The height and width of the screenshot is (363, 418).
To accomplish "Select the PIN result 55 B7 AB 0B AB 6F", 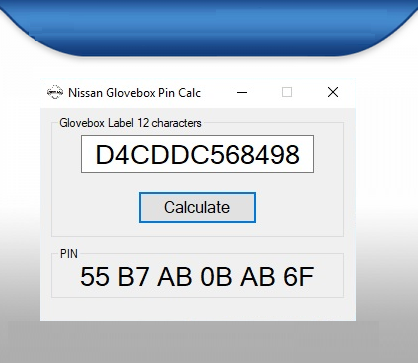I will (197, 276).
